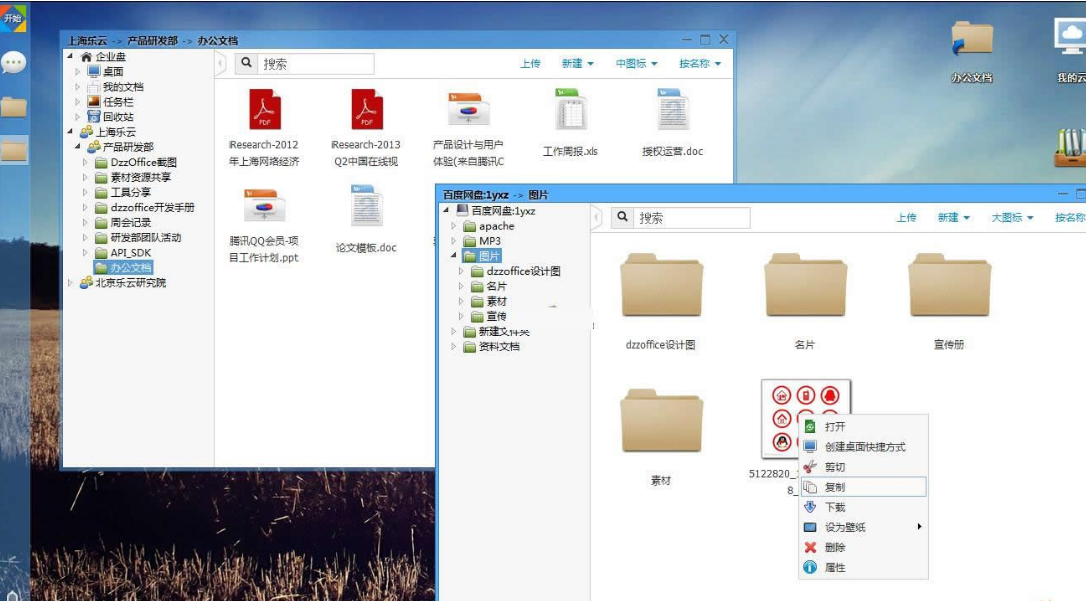Choose 下载 in context menu
Image resolution: width=1086 pixels, height=601 pixels.
click(x=864, y=507)
